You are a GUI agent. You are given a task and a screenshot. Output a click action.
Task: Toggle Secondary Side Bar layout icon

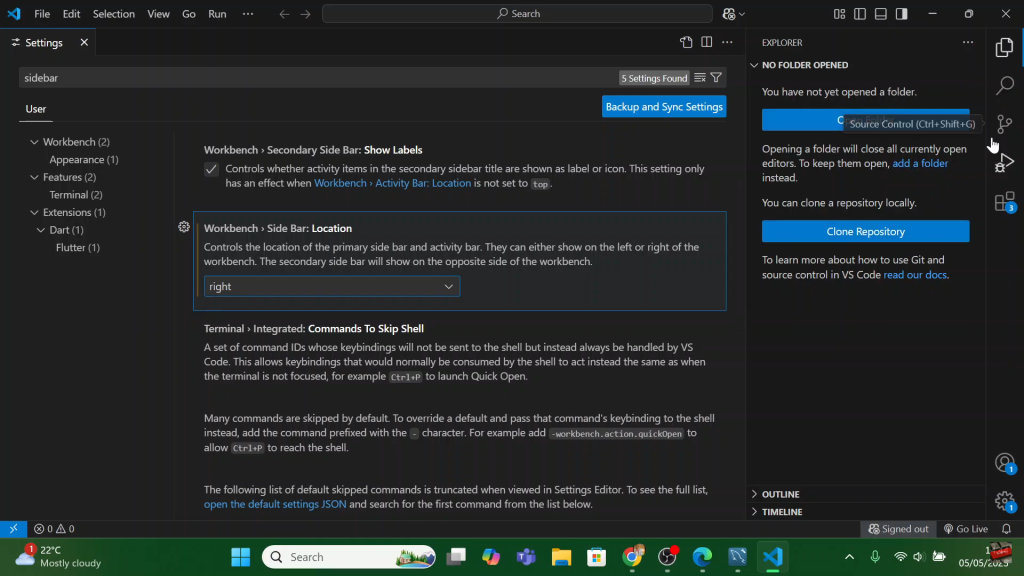click(x=902, y=14)
